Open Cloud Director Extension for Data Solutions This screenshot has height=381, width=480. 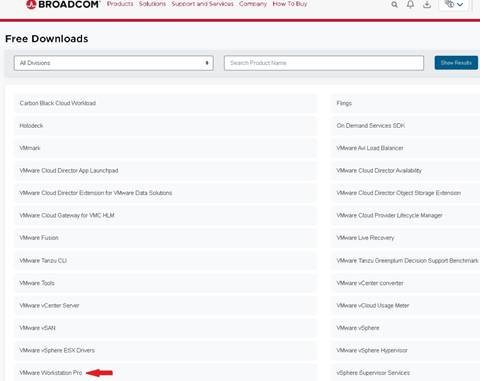click(x=165, y=193)
